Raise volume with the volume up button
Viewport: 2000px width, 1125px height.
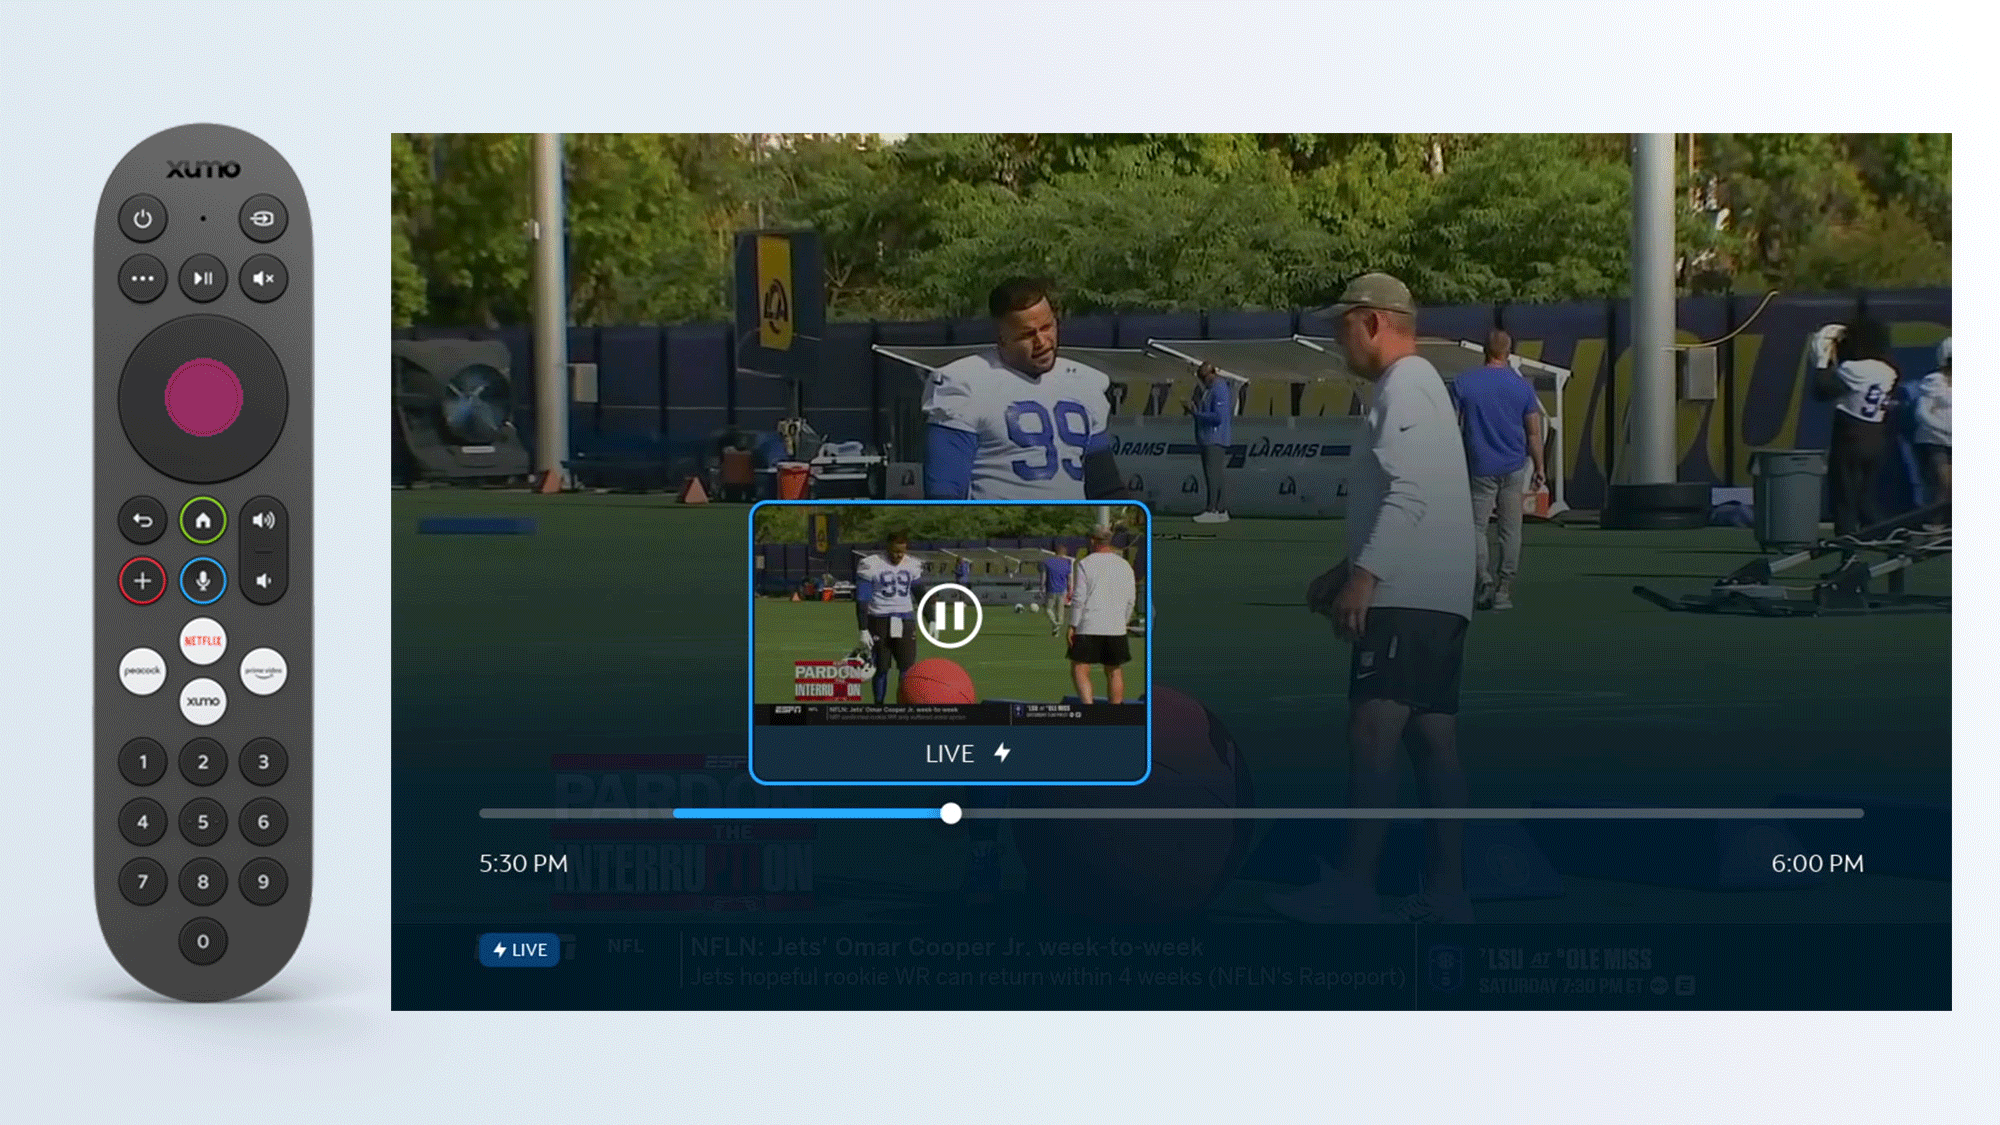click(x=263, y=521)
